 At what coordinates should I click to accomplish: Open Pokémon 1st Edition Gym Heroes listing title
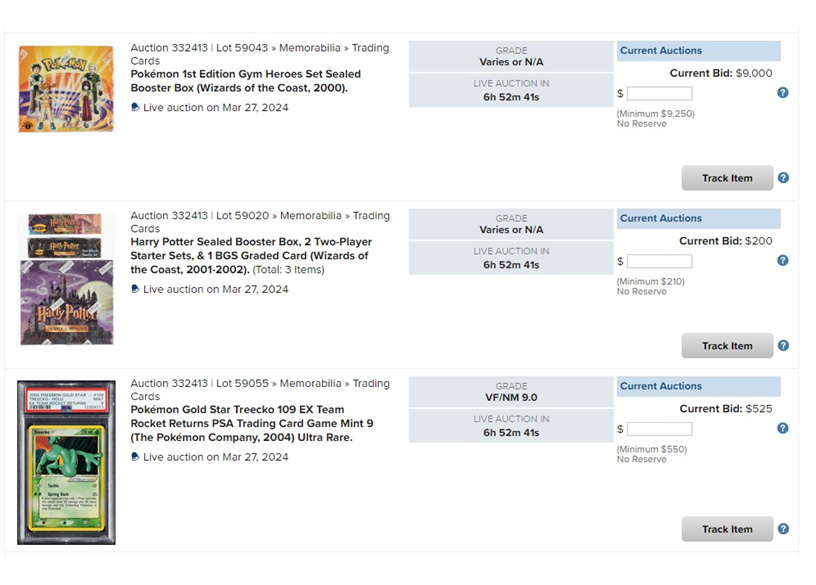pos(246,81)
